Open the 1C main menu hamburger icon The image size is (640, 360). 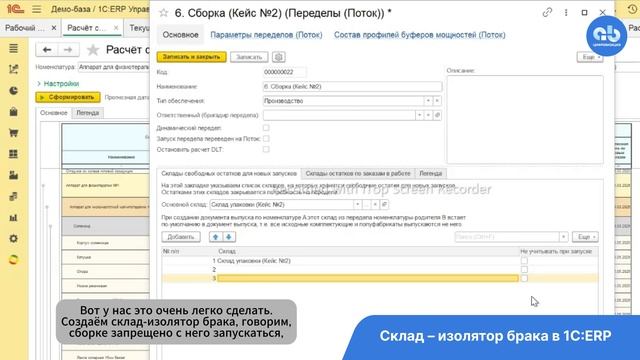click(37, 9)
